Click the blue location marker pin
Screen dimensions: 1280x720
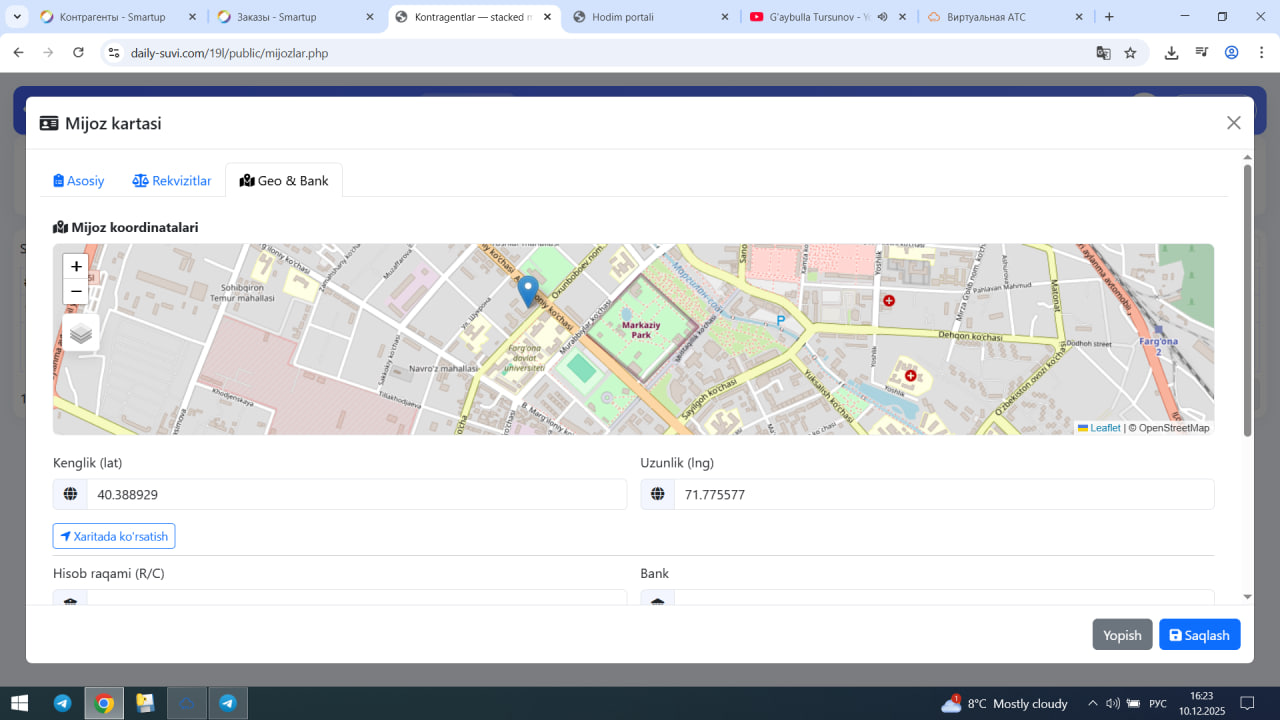click(x=528, y=290)
